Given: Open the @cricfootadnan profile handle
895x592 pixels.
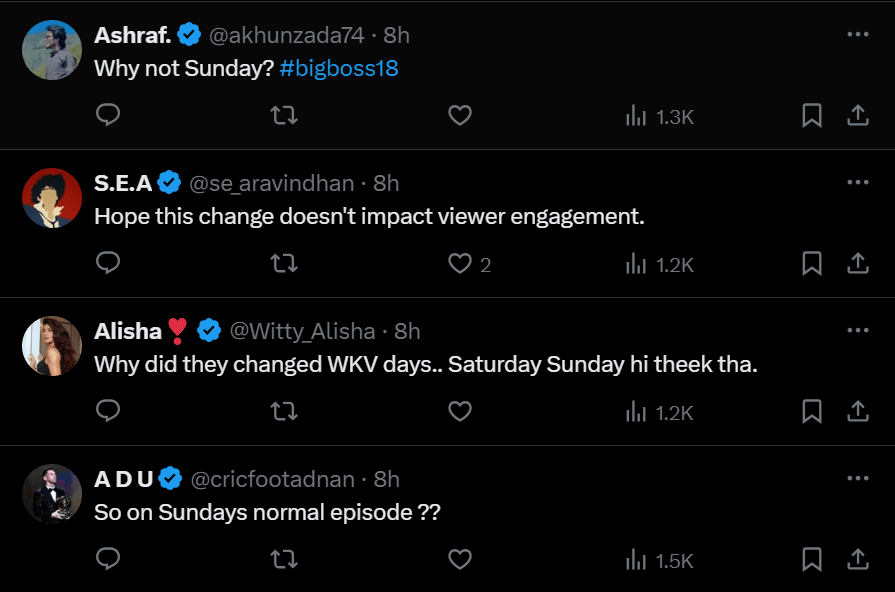Looking at the screenshot, I should (272, 479).
